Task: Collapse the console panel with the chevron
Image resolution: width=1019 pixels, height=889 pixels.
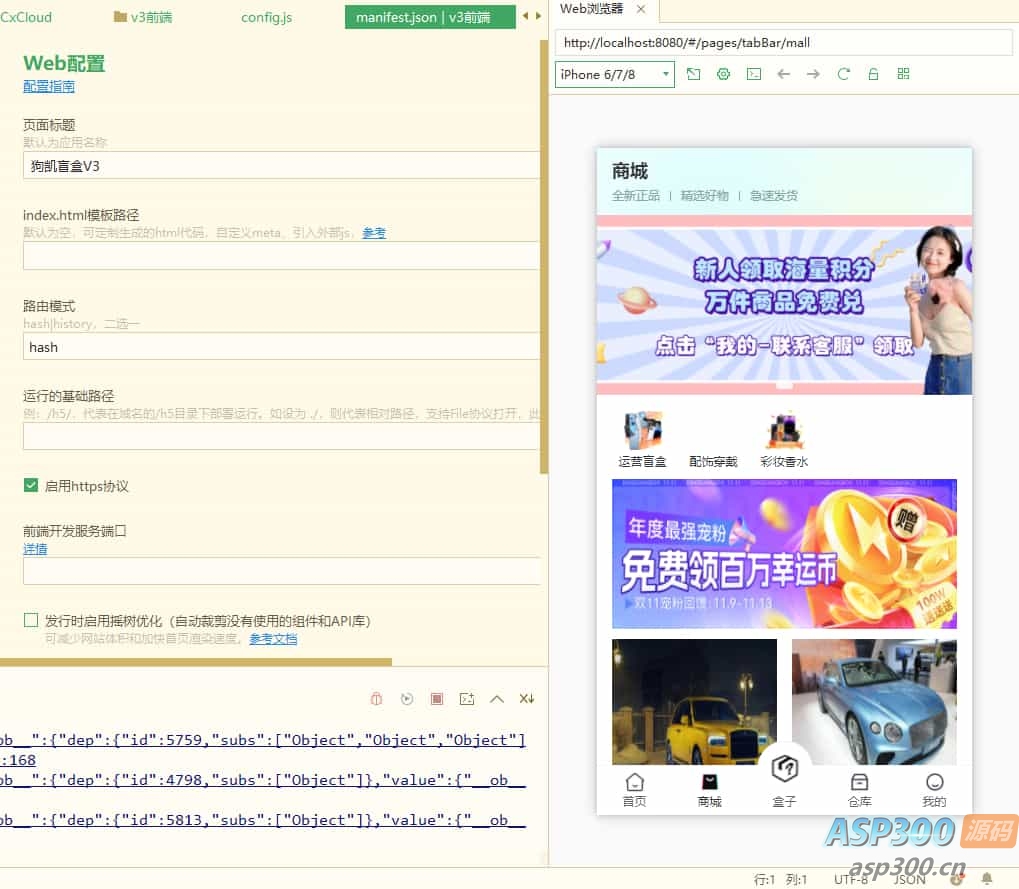Action: click(496, 698)
